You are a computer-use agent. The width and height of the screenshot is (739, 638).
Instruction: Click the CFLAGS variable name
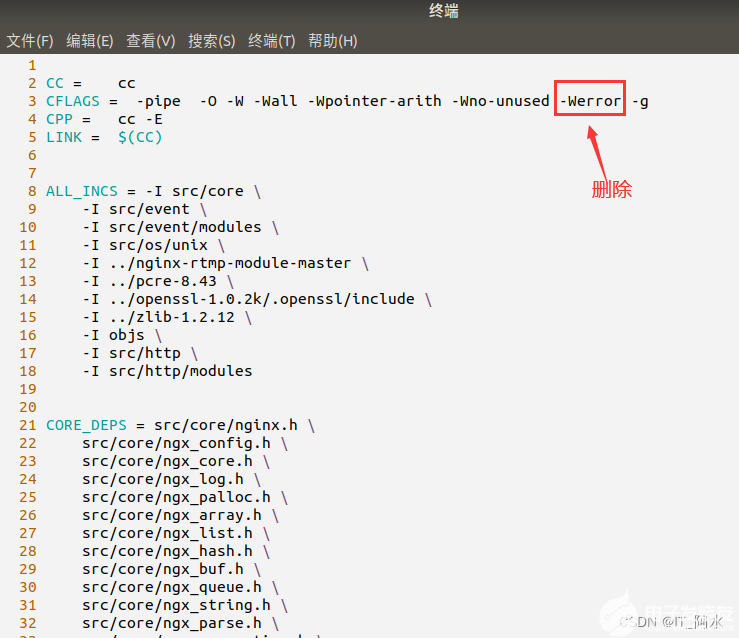tap(73, 101)
